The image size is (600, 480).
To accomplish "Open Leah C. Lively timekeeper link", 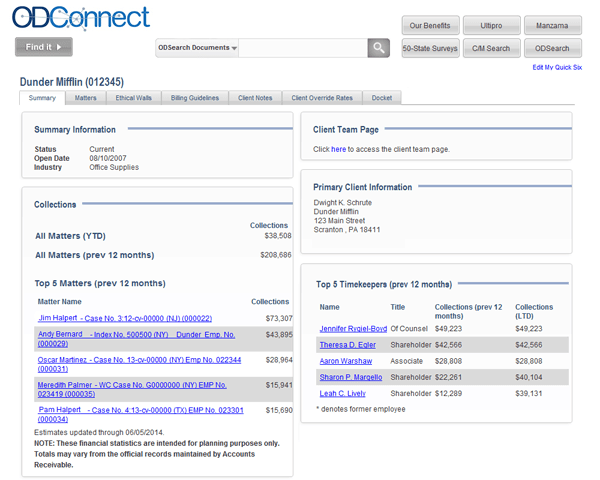I will tap(342, 393).
